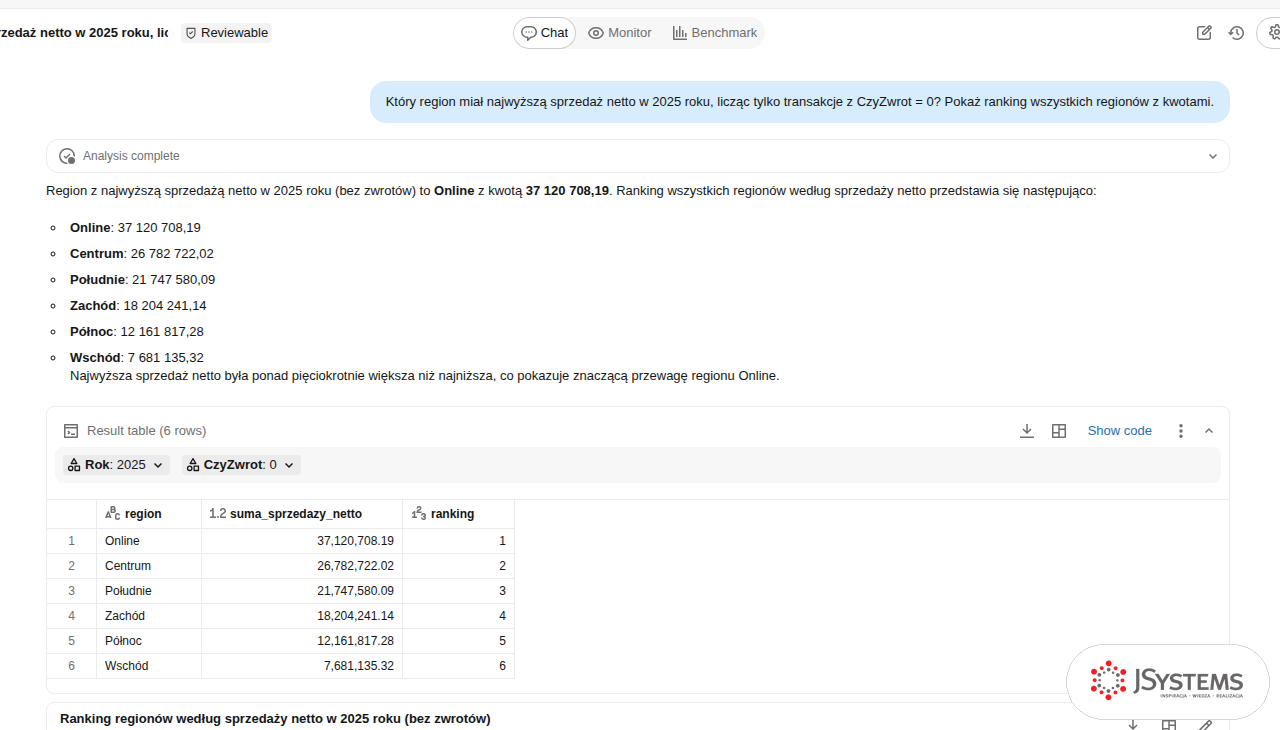The width and height of the screenshot is (1280, 730).
Task: Expand the Analysis complete section
Action: point(1213,156)
